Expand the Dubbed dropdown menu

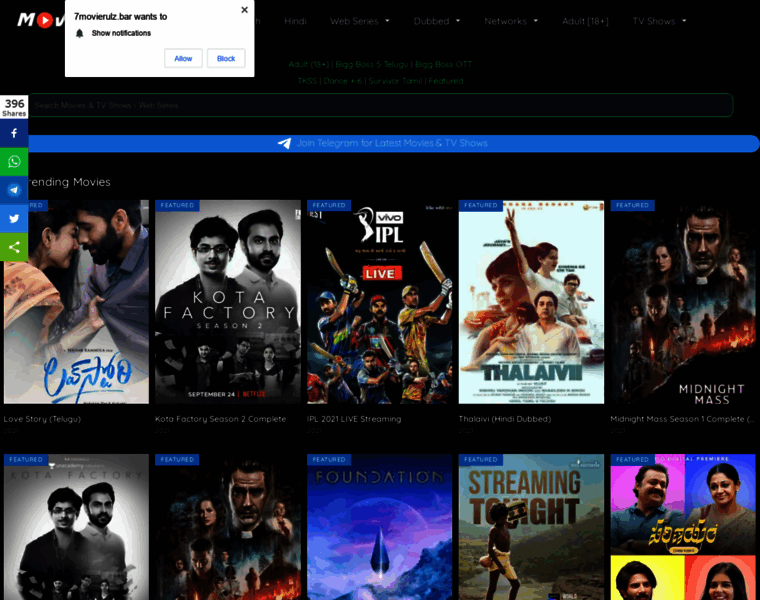tap(437, 21)
